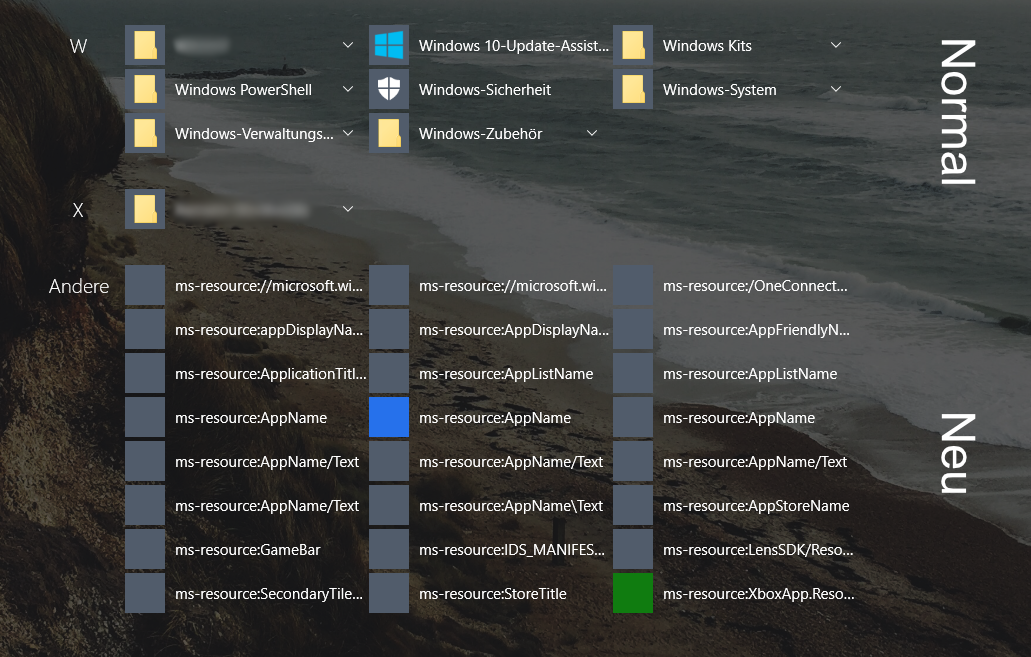Screen dimensions: 1031x657
Task: Click the X letter group header
Action: click(x=78, y=210)
